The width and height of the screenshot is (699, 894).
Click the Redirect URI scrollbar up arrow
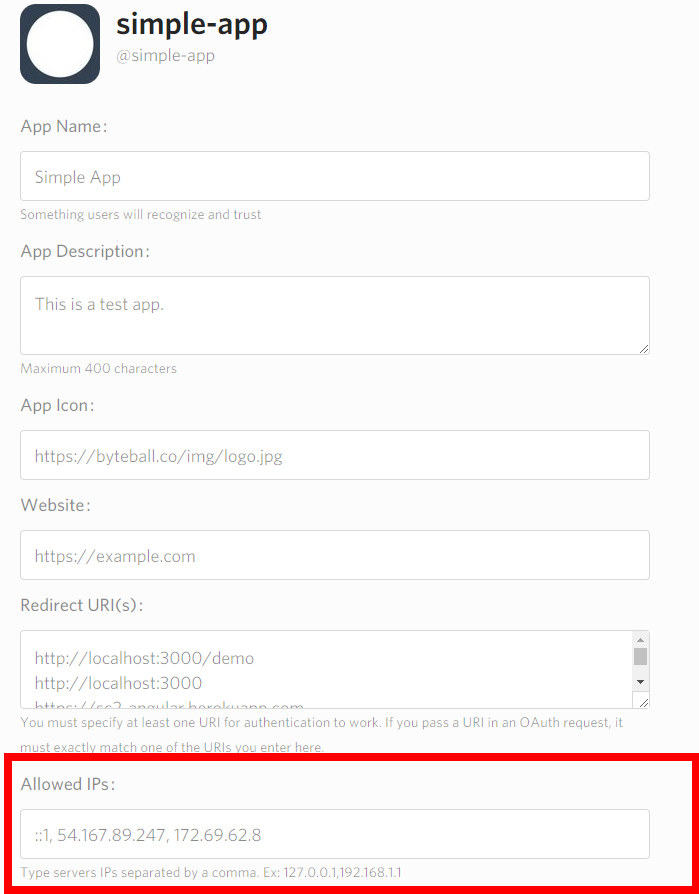[x=640, y=639]
